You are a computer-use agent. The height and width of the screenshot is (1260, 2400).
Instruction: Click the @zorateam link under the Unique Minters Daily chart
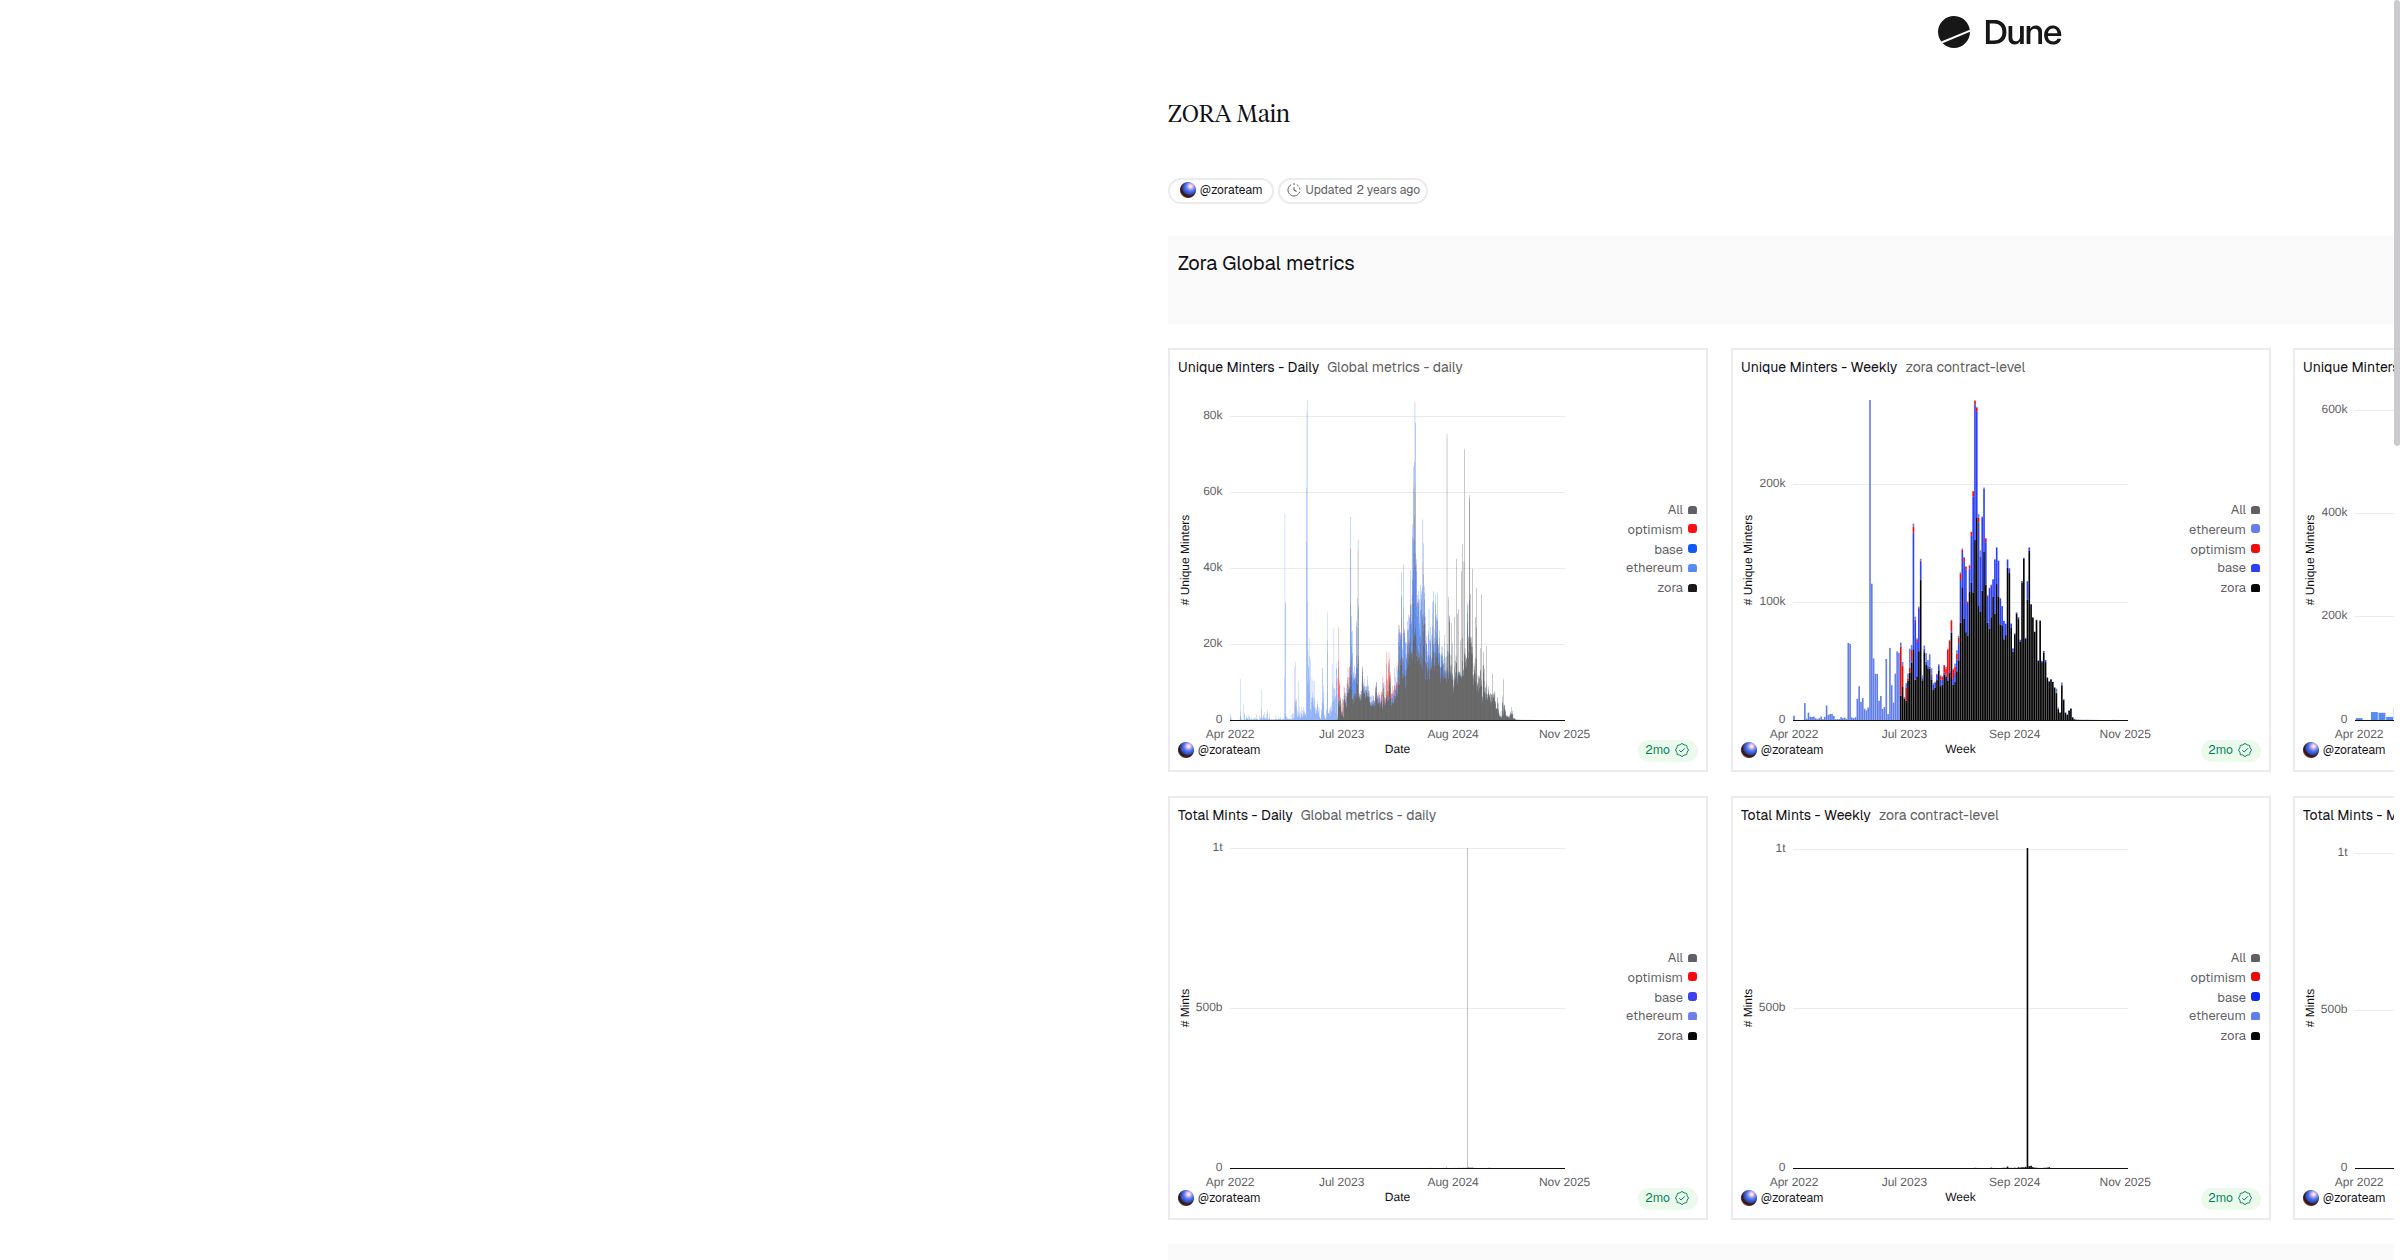click(x=1228, y=750)
